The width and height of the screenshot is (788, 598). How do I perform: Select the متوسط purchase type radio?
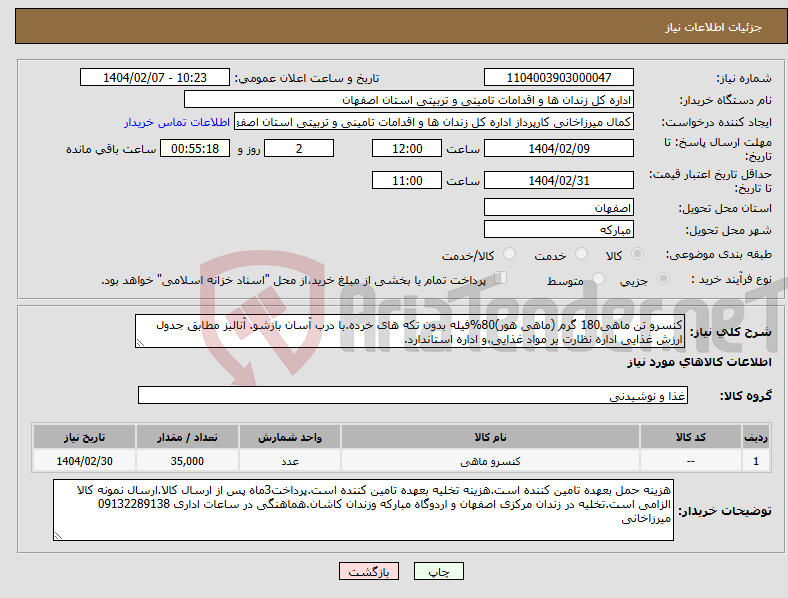pyautogui.click(x=599, y=279)
